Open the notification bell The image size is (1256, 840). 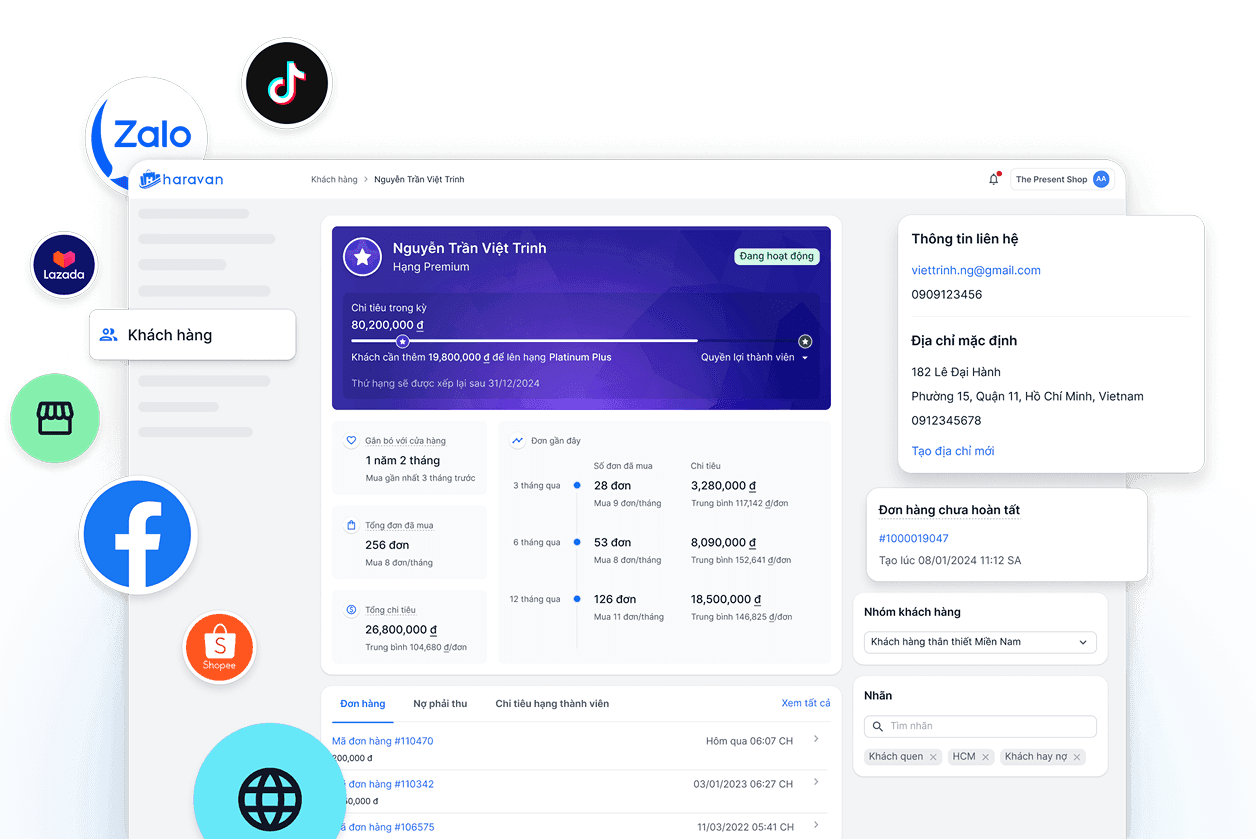coord(993,180)
